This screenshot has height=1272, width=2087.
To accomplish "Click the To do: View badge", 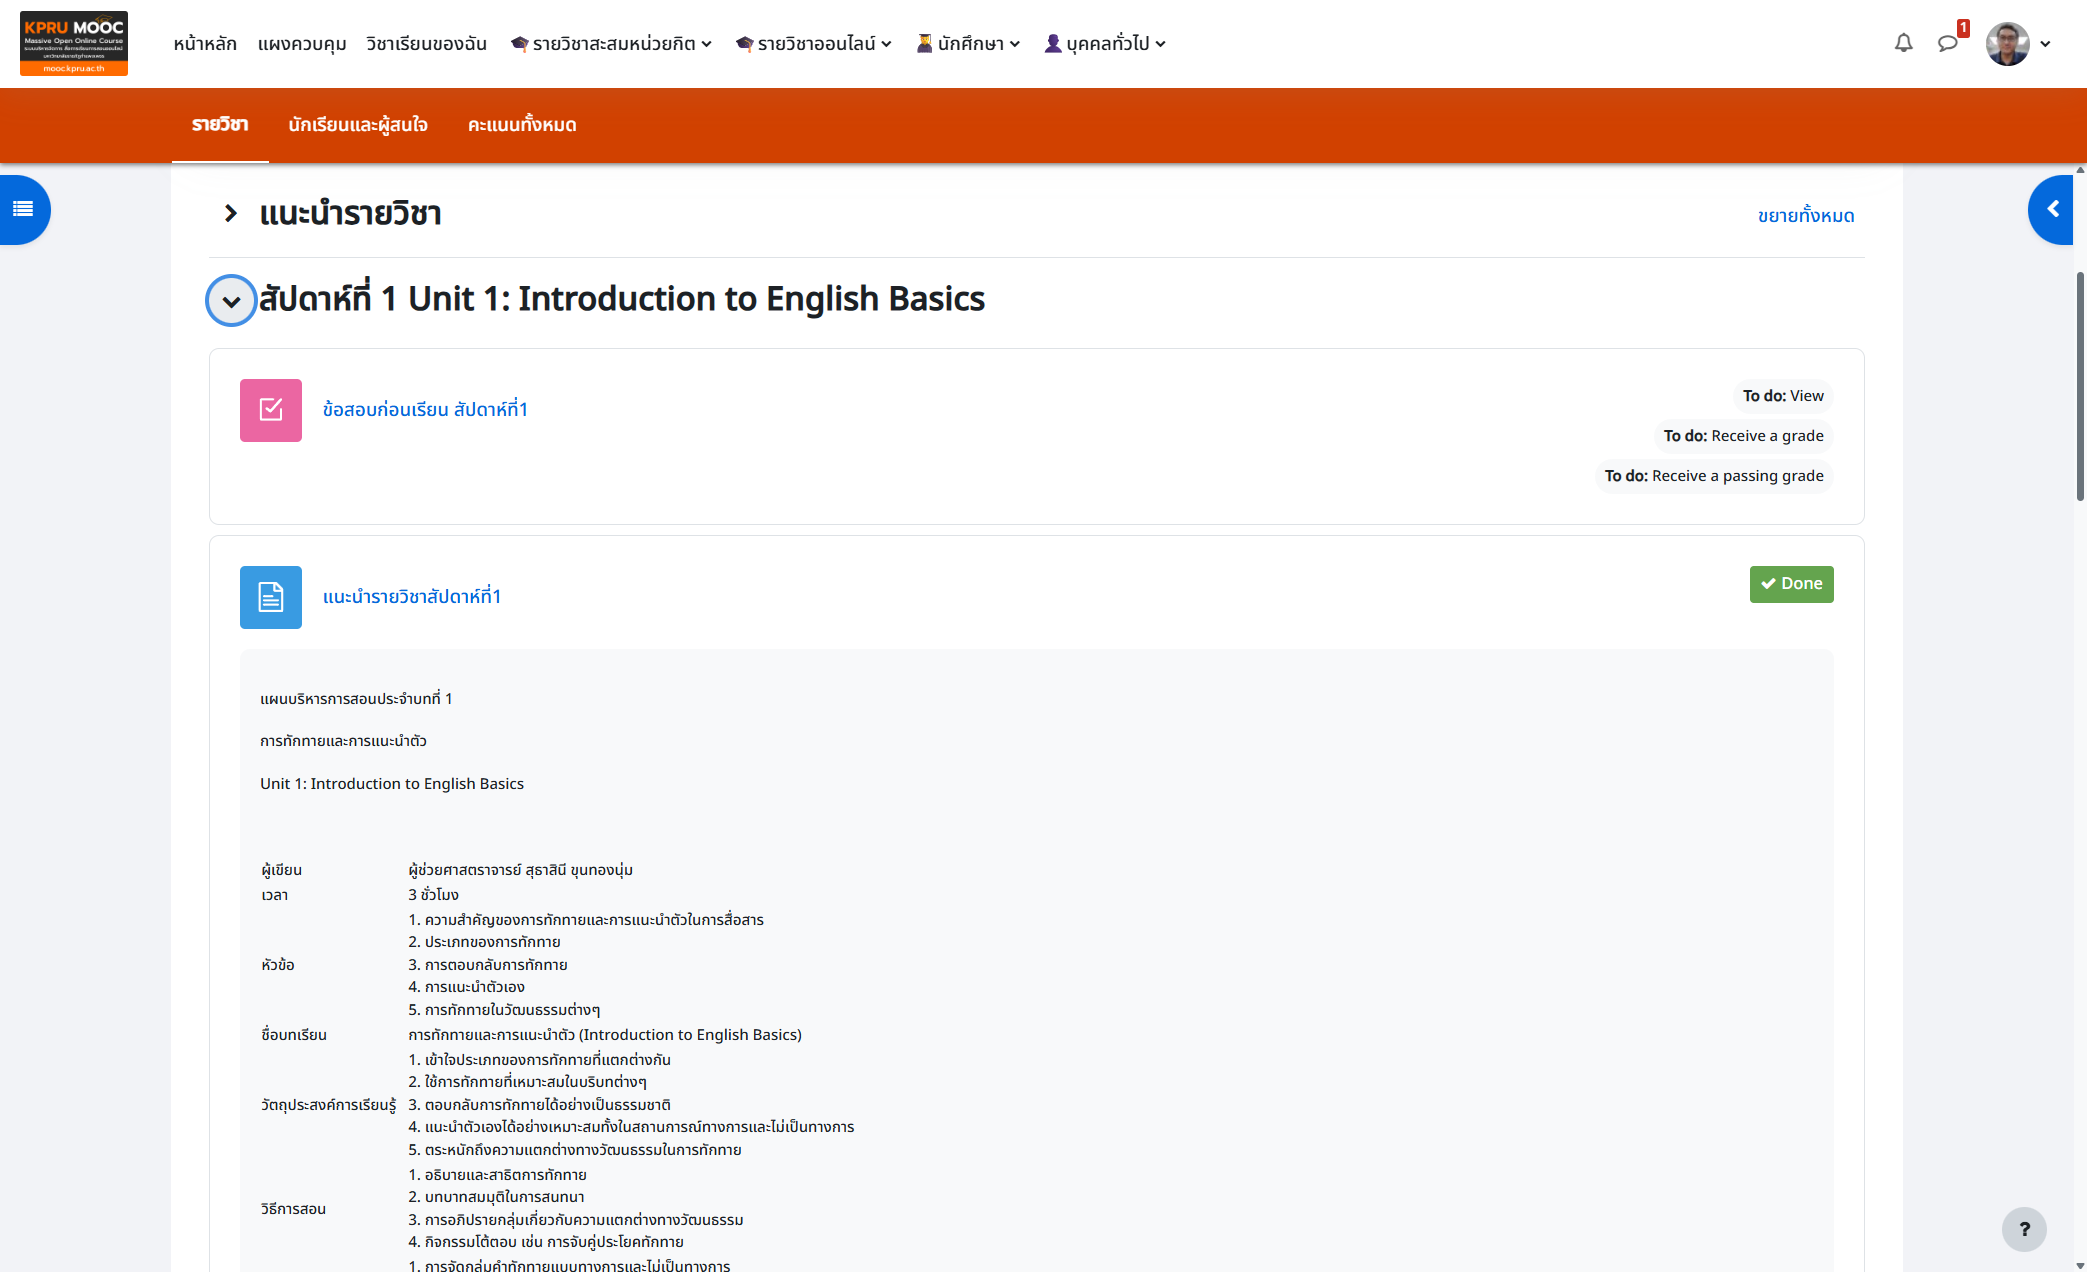I will point(1783,396).
